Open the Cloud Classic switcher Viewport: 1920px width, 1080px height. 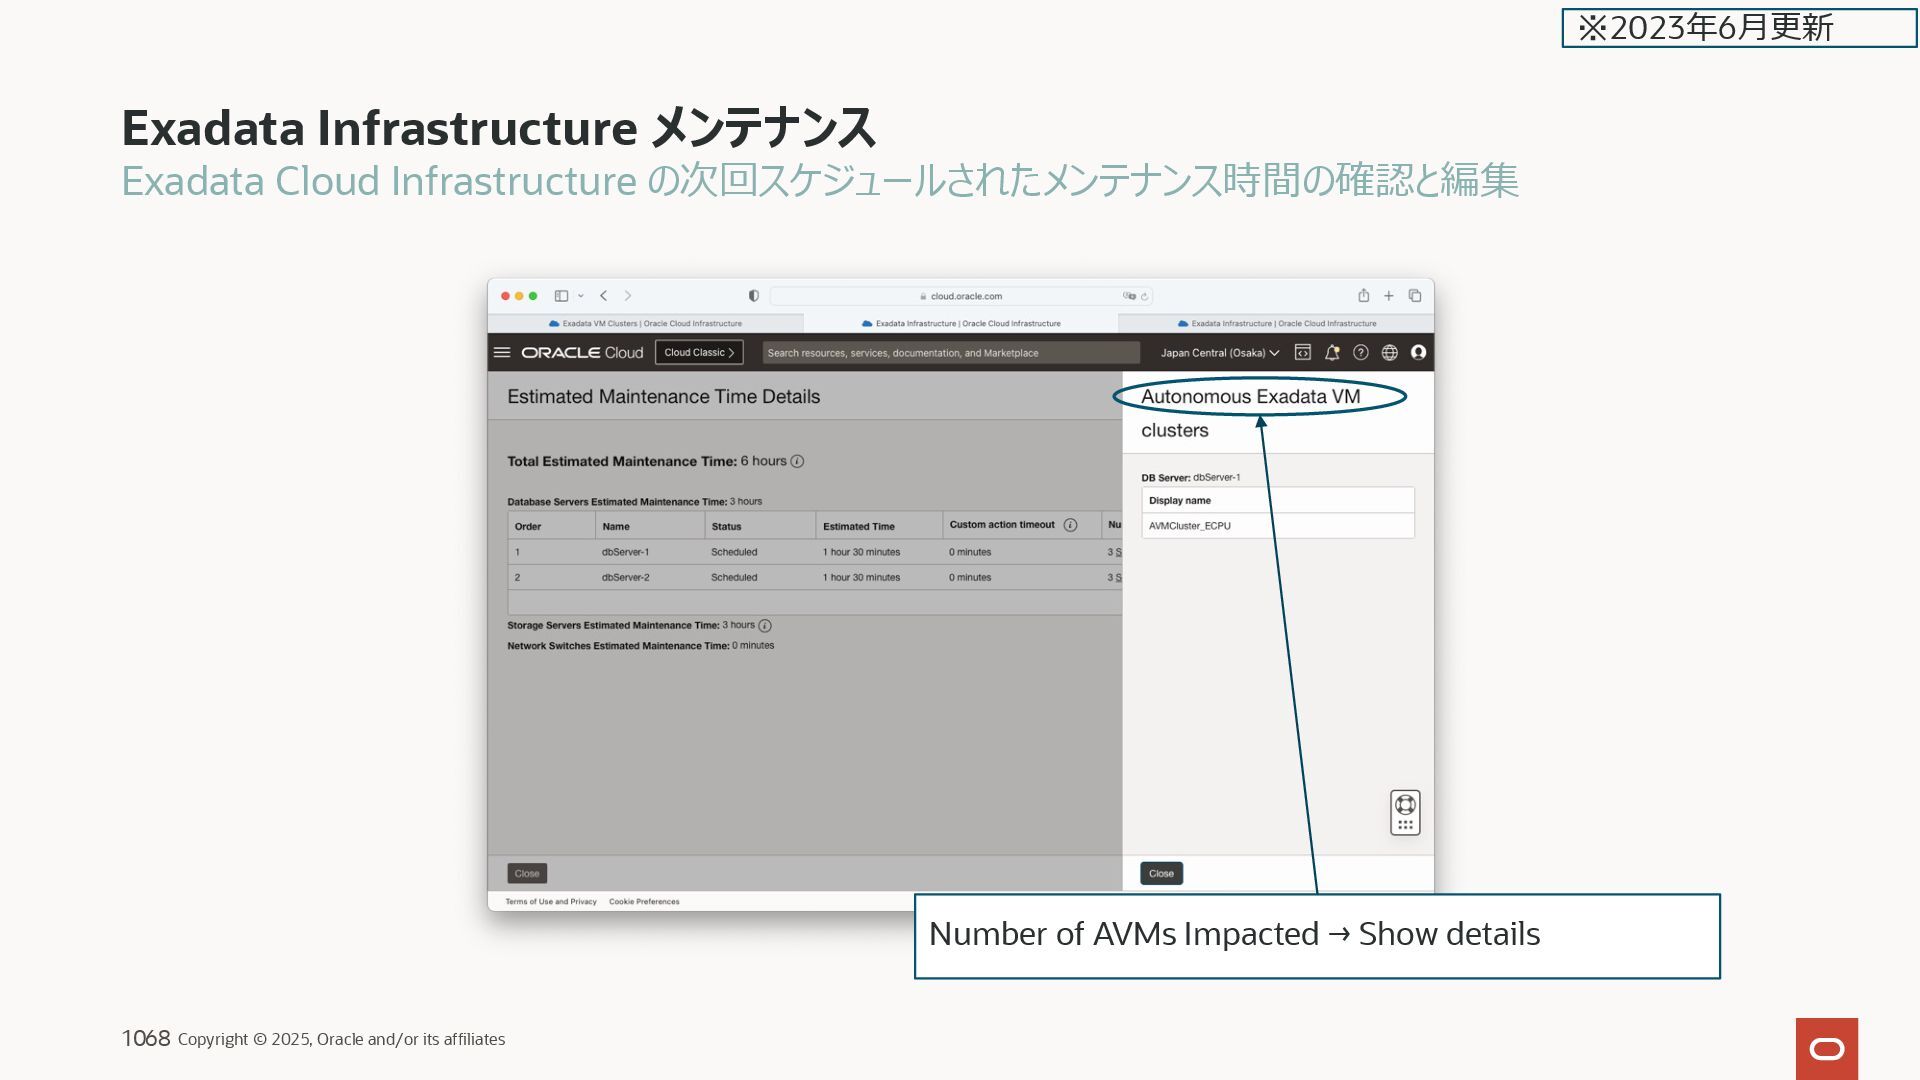[699, 353]
